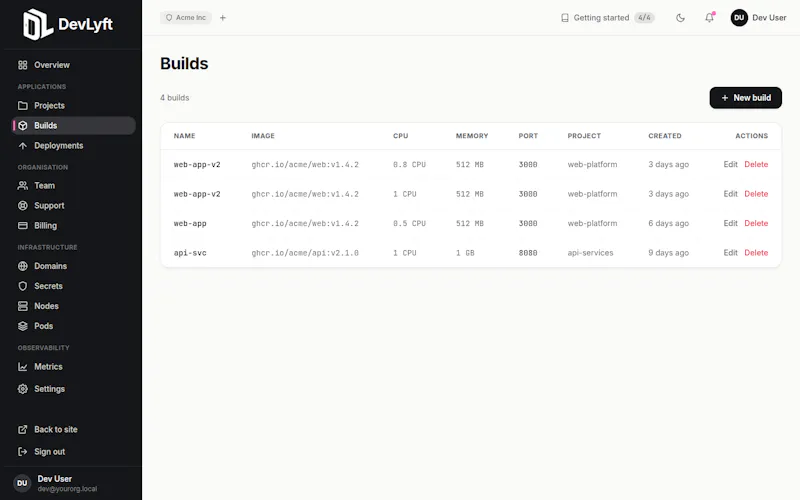This screenshot has width=800, height=500.
Task: Click the Builds cube icon
Action: [22, 126]
